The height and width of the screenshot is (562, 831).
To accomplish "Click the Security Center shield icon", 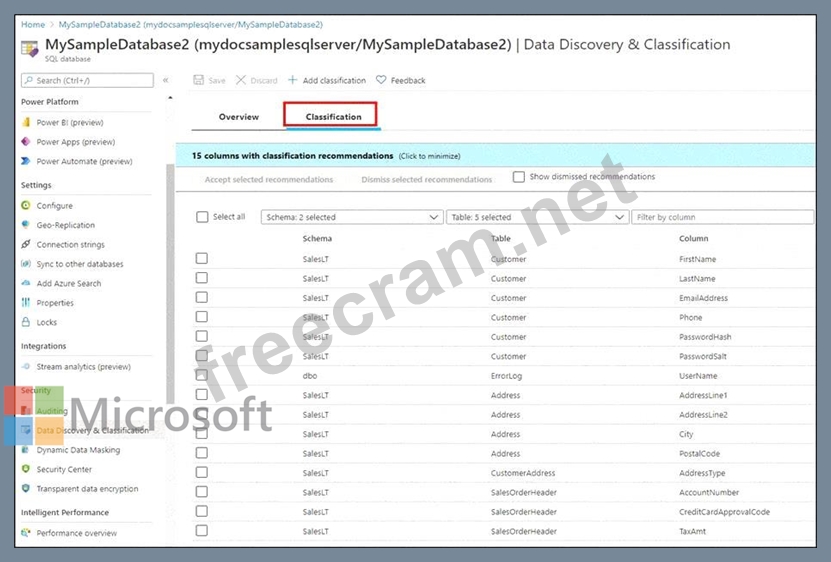I will click(x=25, y=469).
